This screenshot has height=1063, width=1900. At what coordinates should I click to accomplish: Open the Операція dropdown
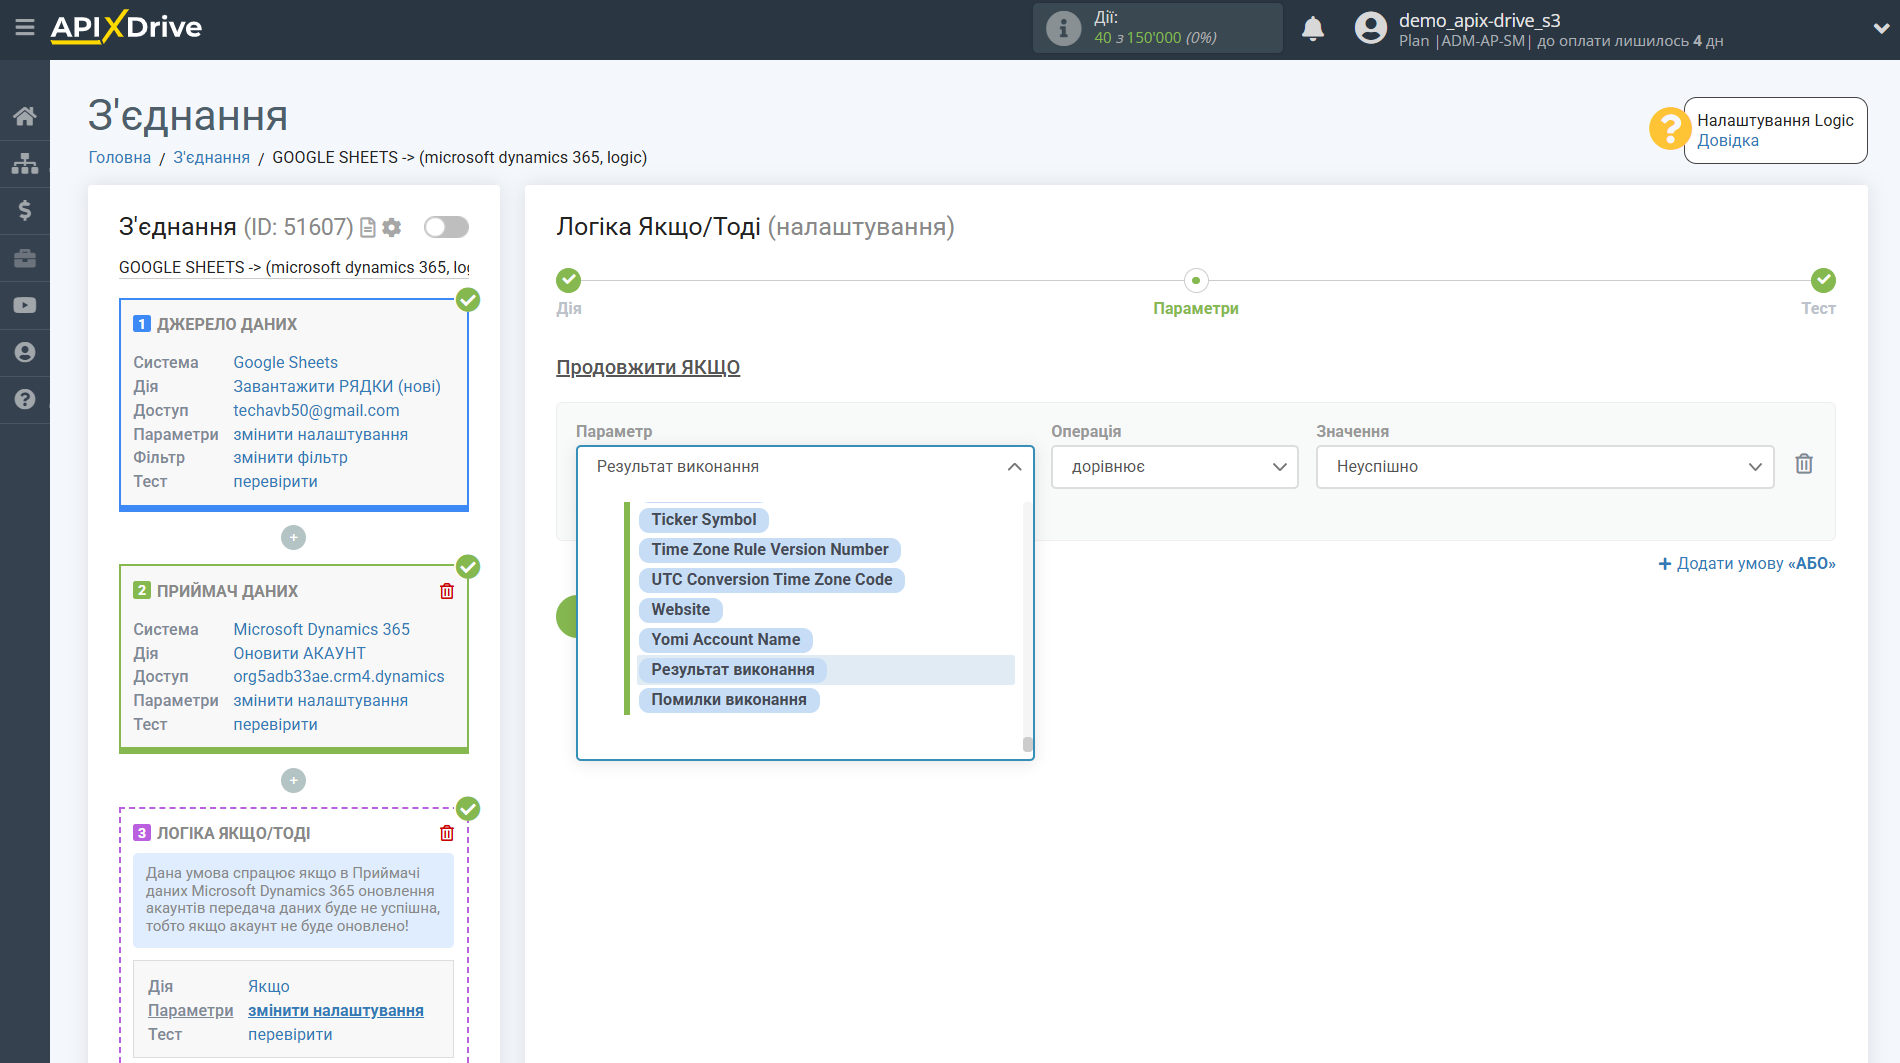(1174, 467)
